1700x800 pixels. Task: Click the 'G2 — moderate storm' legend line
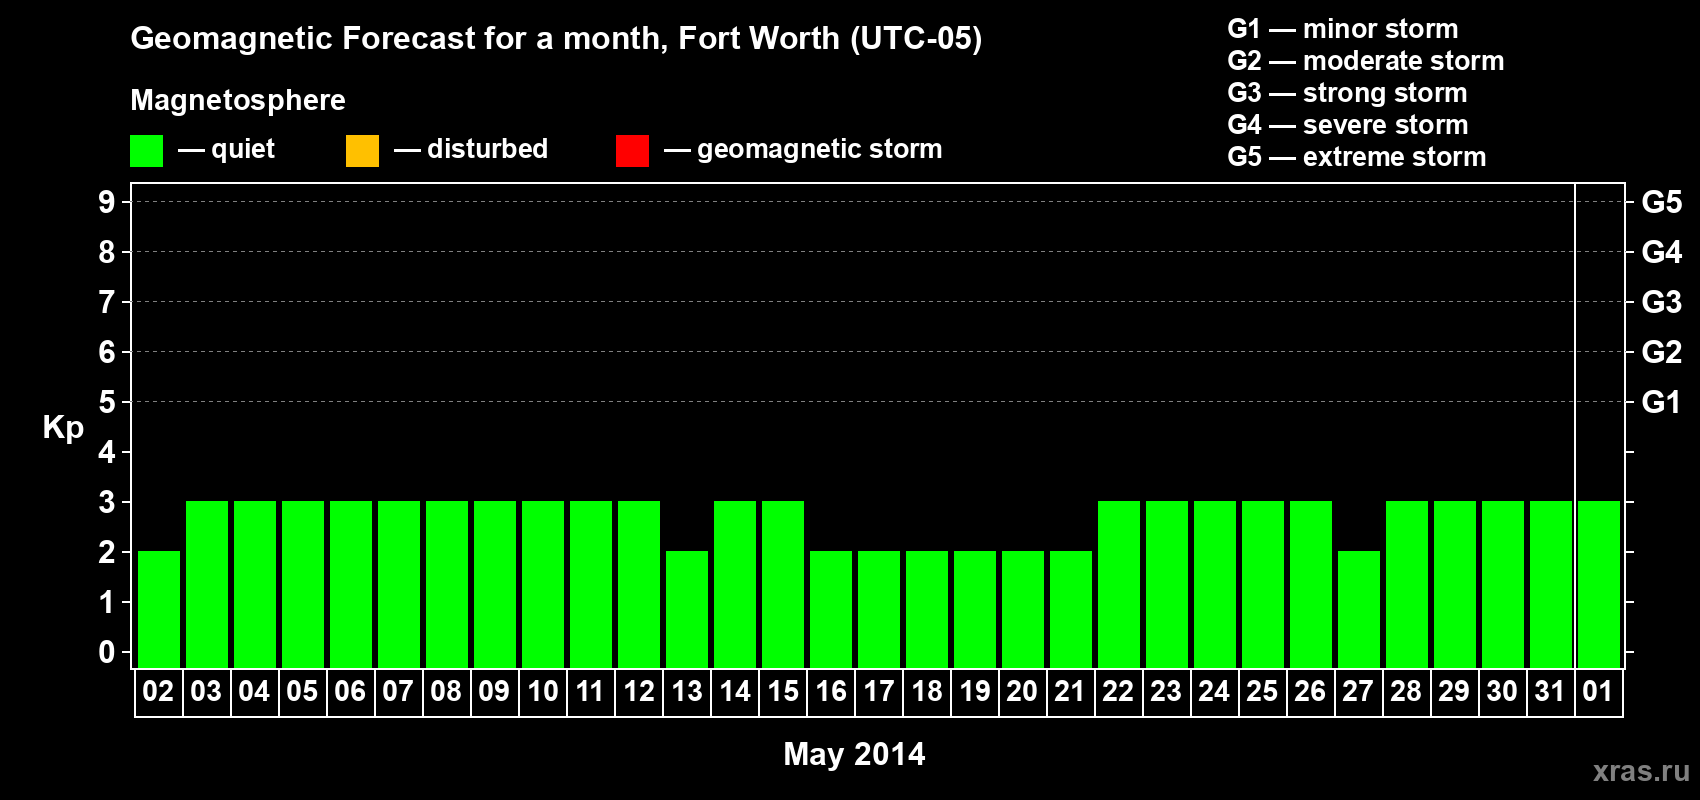pyautogui.click(x=1365, y=61)
